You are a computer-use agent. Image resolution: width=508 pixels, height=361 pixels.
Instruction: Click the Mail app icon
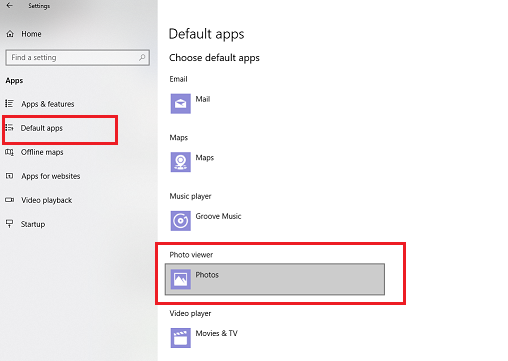coord(181,104)
